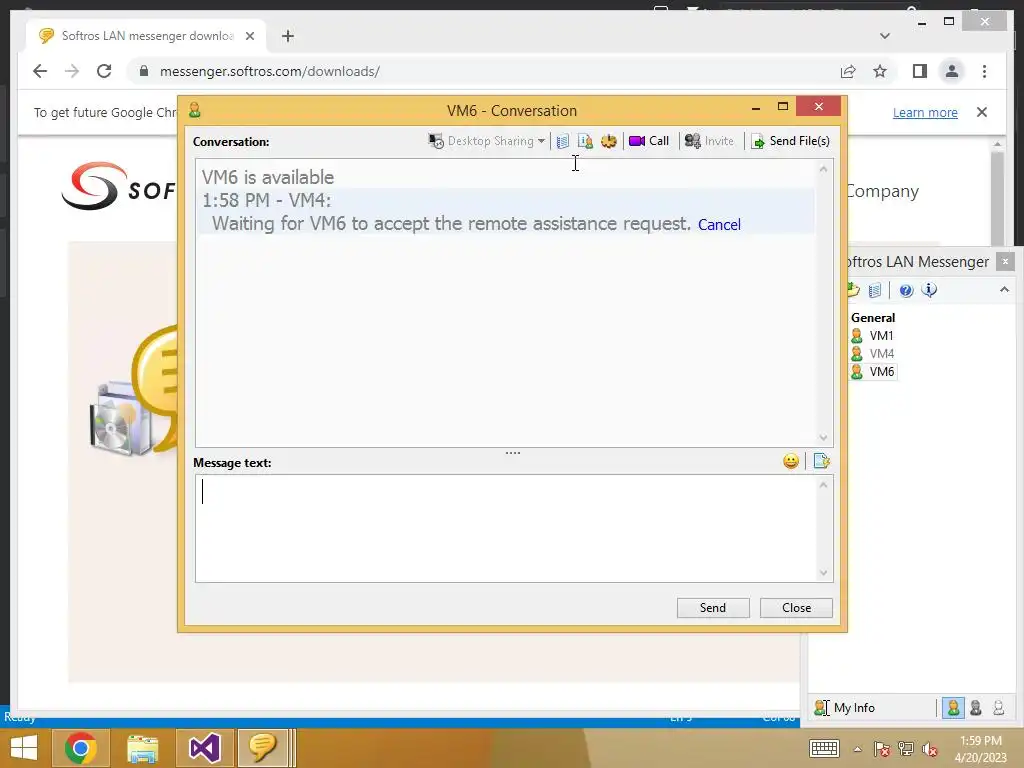Open Messenger help question-mark icon

click(906, 290)
